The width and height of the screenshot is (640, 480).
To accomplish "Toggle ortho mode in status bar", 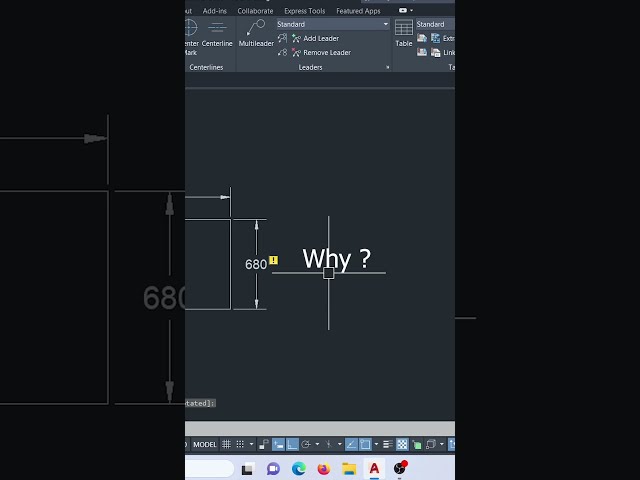I will (292, 444).
